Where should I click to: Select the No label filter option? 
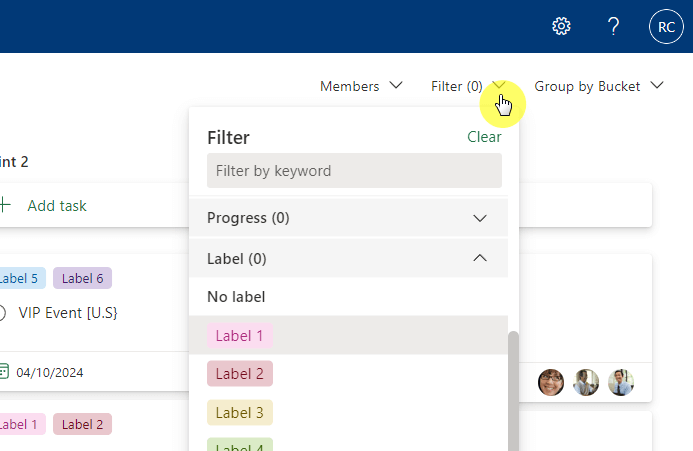pos(348,297)
